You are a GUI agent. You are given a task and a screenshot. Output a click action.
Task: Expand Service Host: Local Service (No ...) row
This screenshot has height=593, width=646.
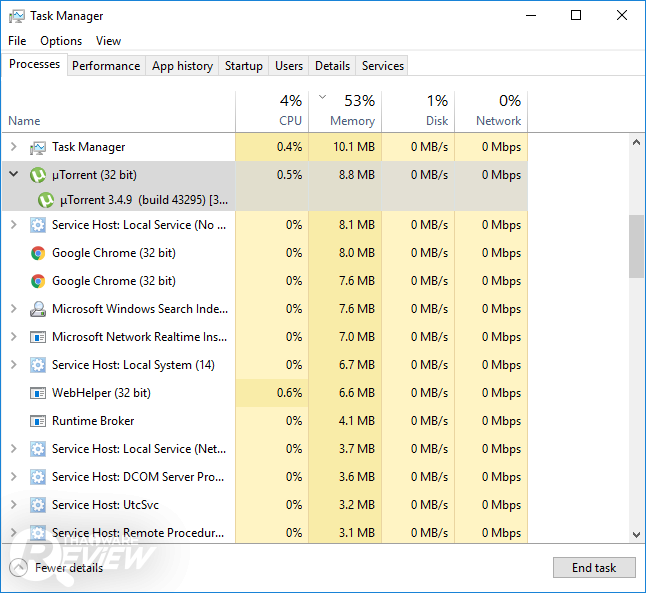pyautogui.click(x=14, y=225)
